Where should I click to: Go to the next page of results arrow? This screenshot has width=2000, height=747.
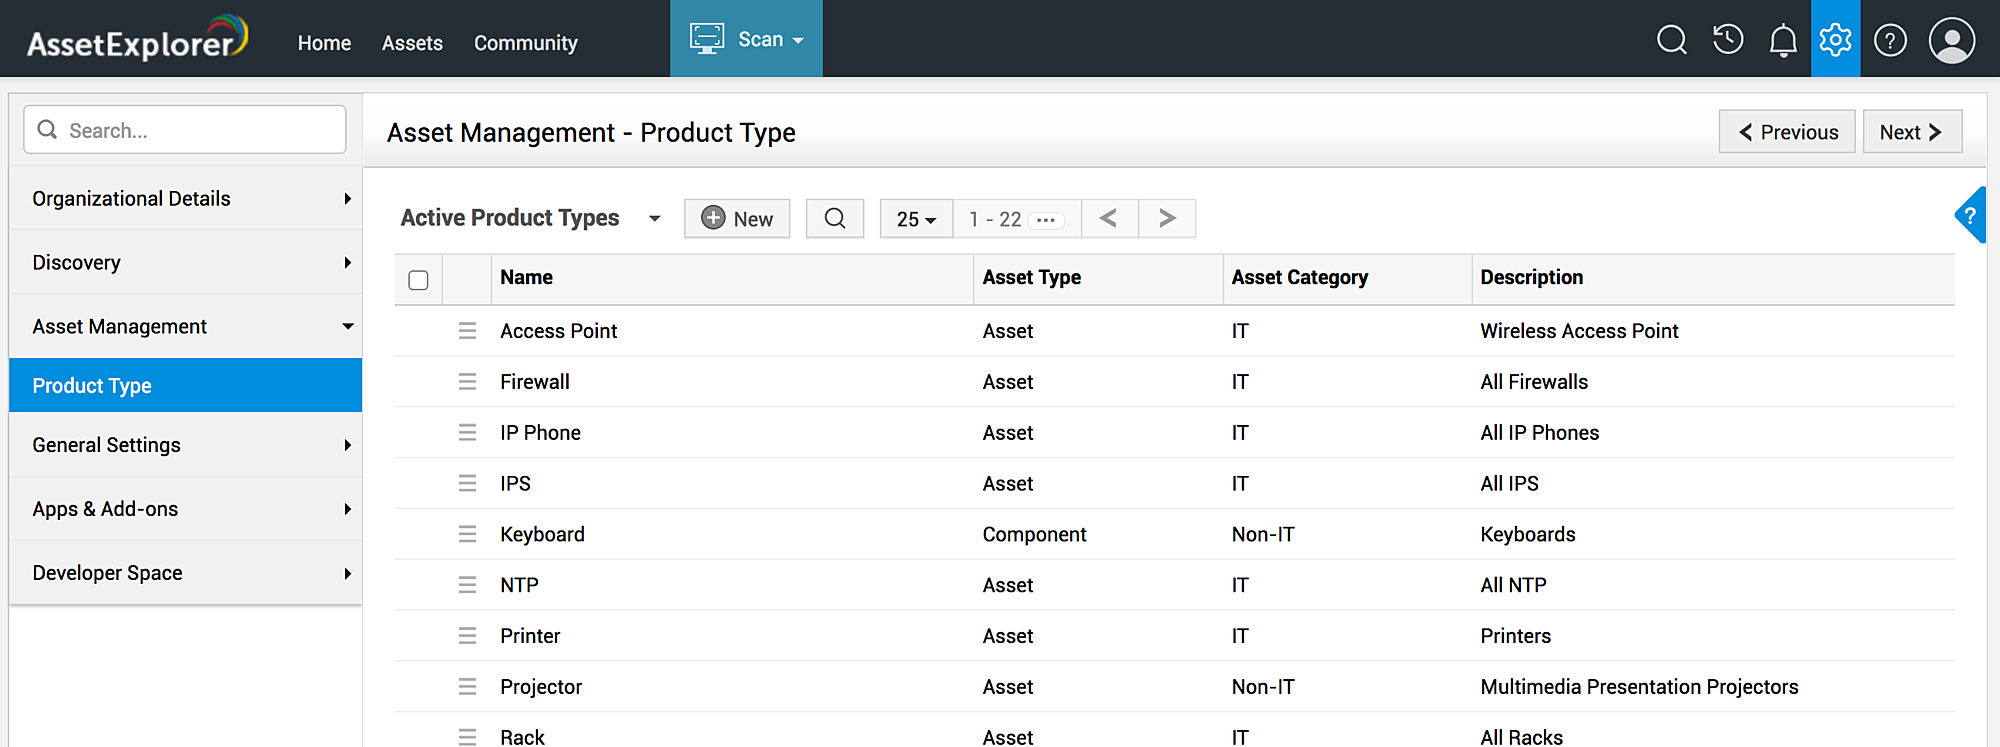pyautogui.click(x=1167, y=218)
